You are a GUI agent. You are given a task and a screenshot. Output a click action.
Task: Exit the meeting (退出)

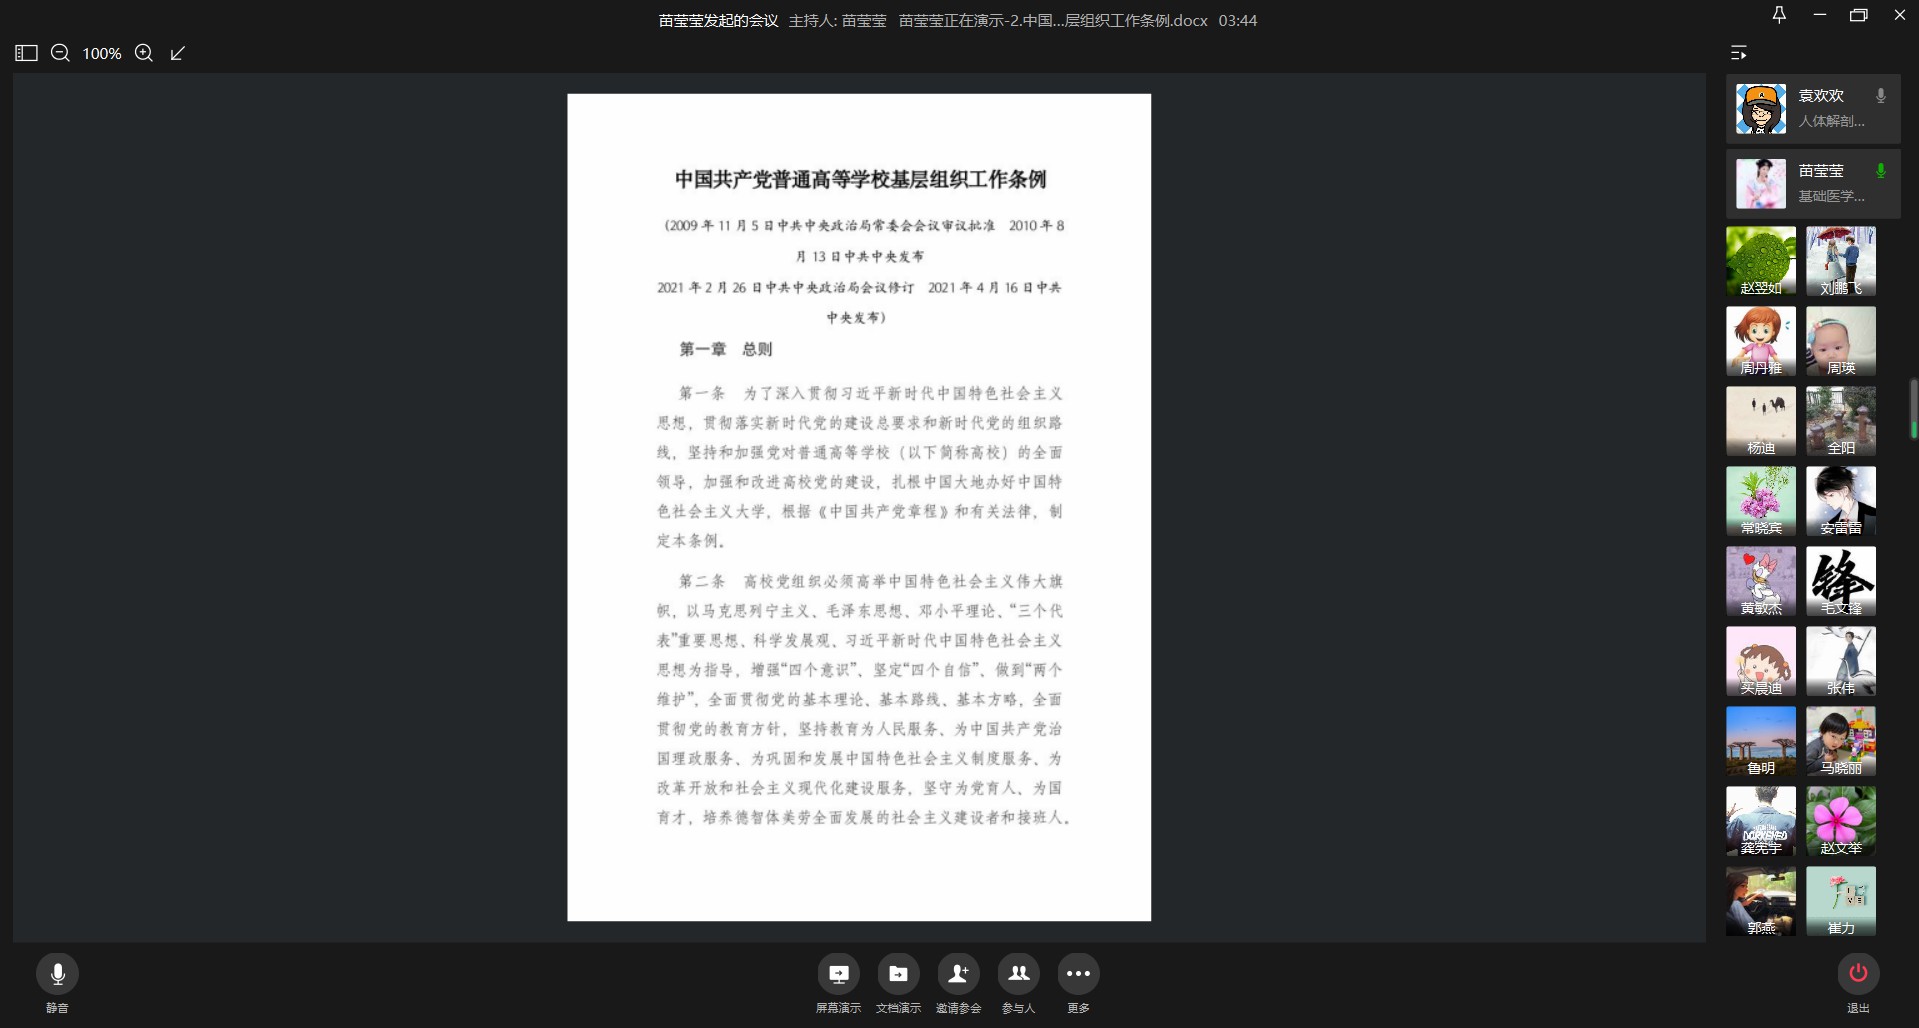(x=1858, y=974)
